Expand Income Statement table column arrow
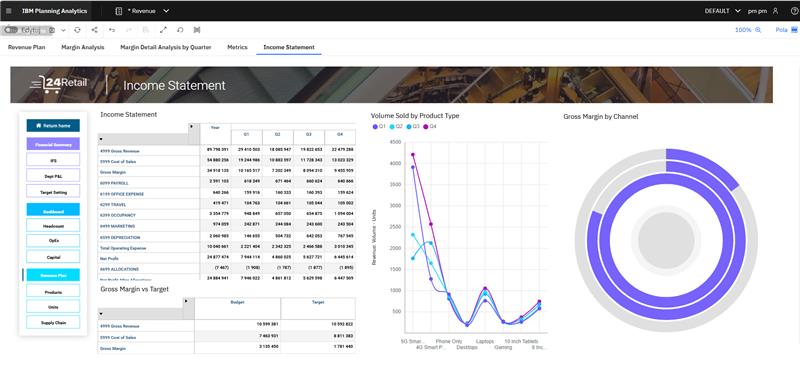This screenshot has height=383, width=800. tap(192, 126)
